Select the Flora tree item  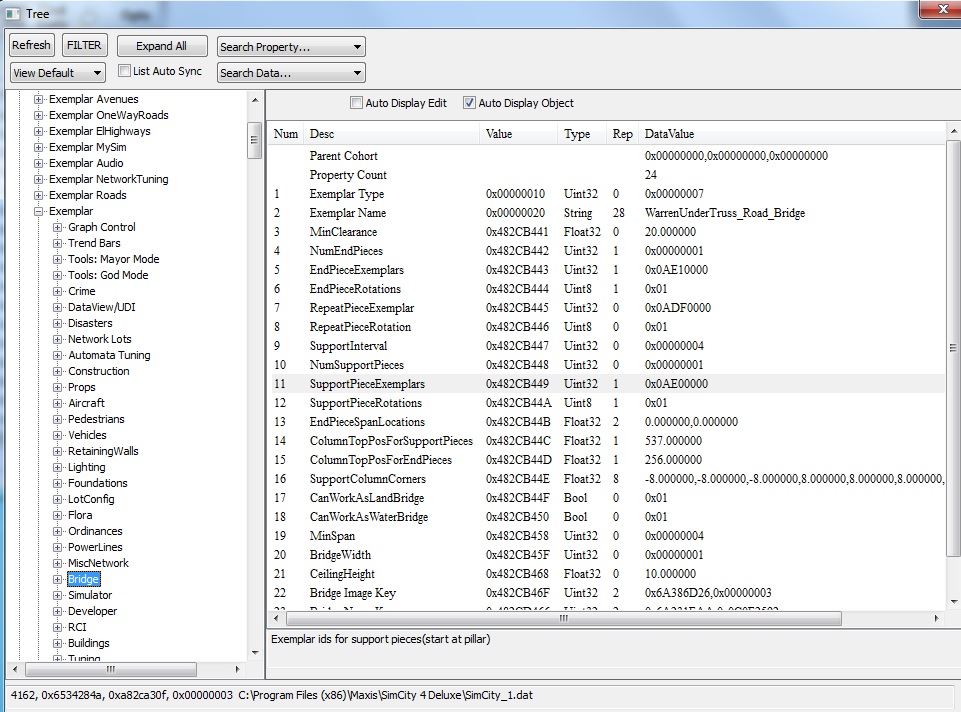(x=80, y=515)
